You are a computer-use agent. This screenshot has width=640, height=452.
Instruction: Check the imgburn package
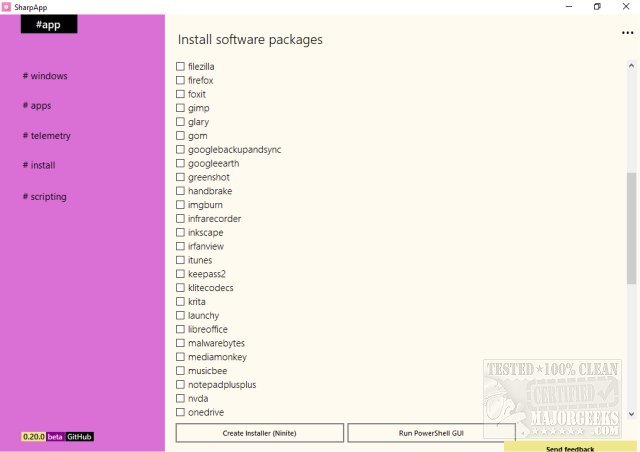point(180,205)
